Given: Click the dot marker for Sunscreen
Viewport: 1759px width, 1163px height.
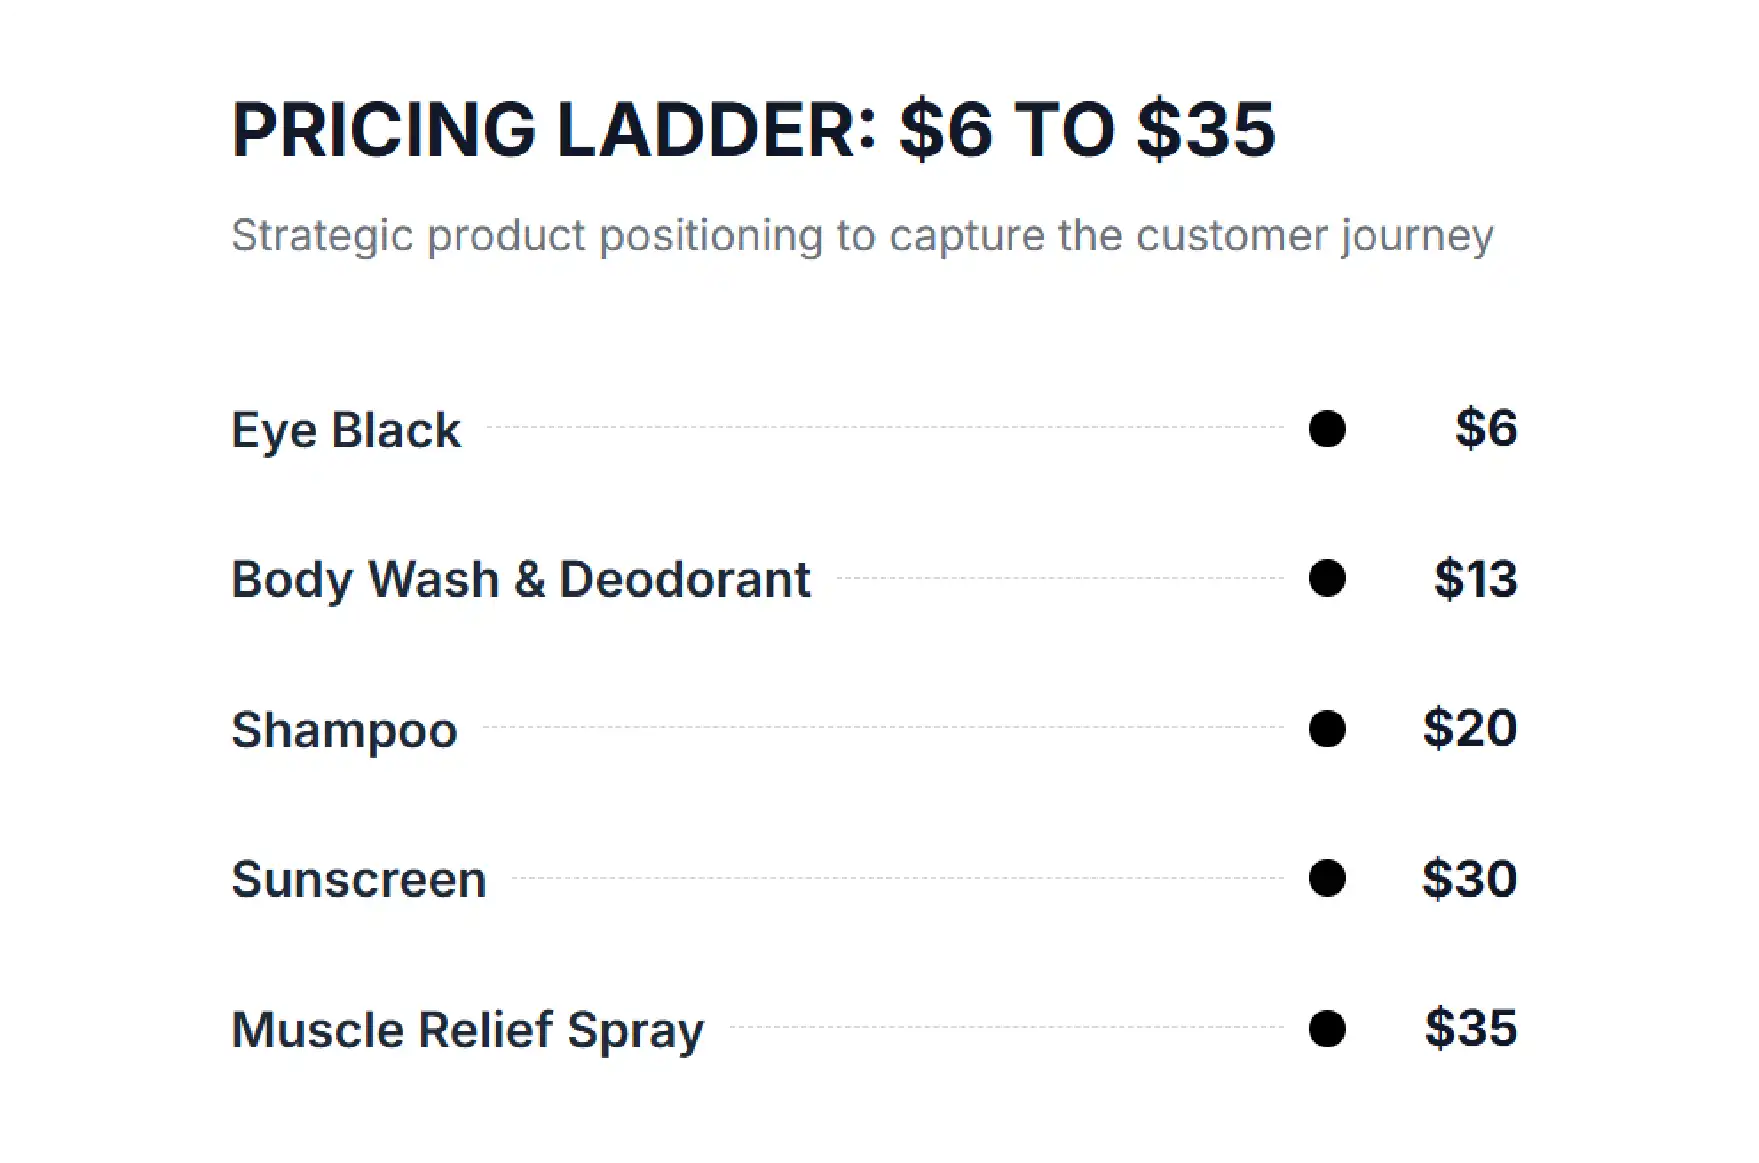Looking at the screenshot, I should 1327,878.
